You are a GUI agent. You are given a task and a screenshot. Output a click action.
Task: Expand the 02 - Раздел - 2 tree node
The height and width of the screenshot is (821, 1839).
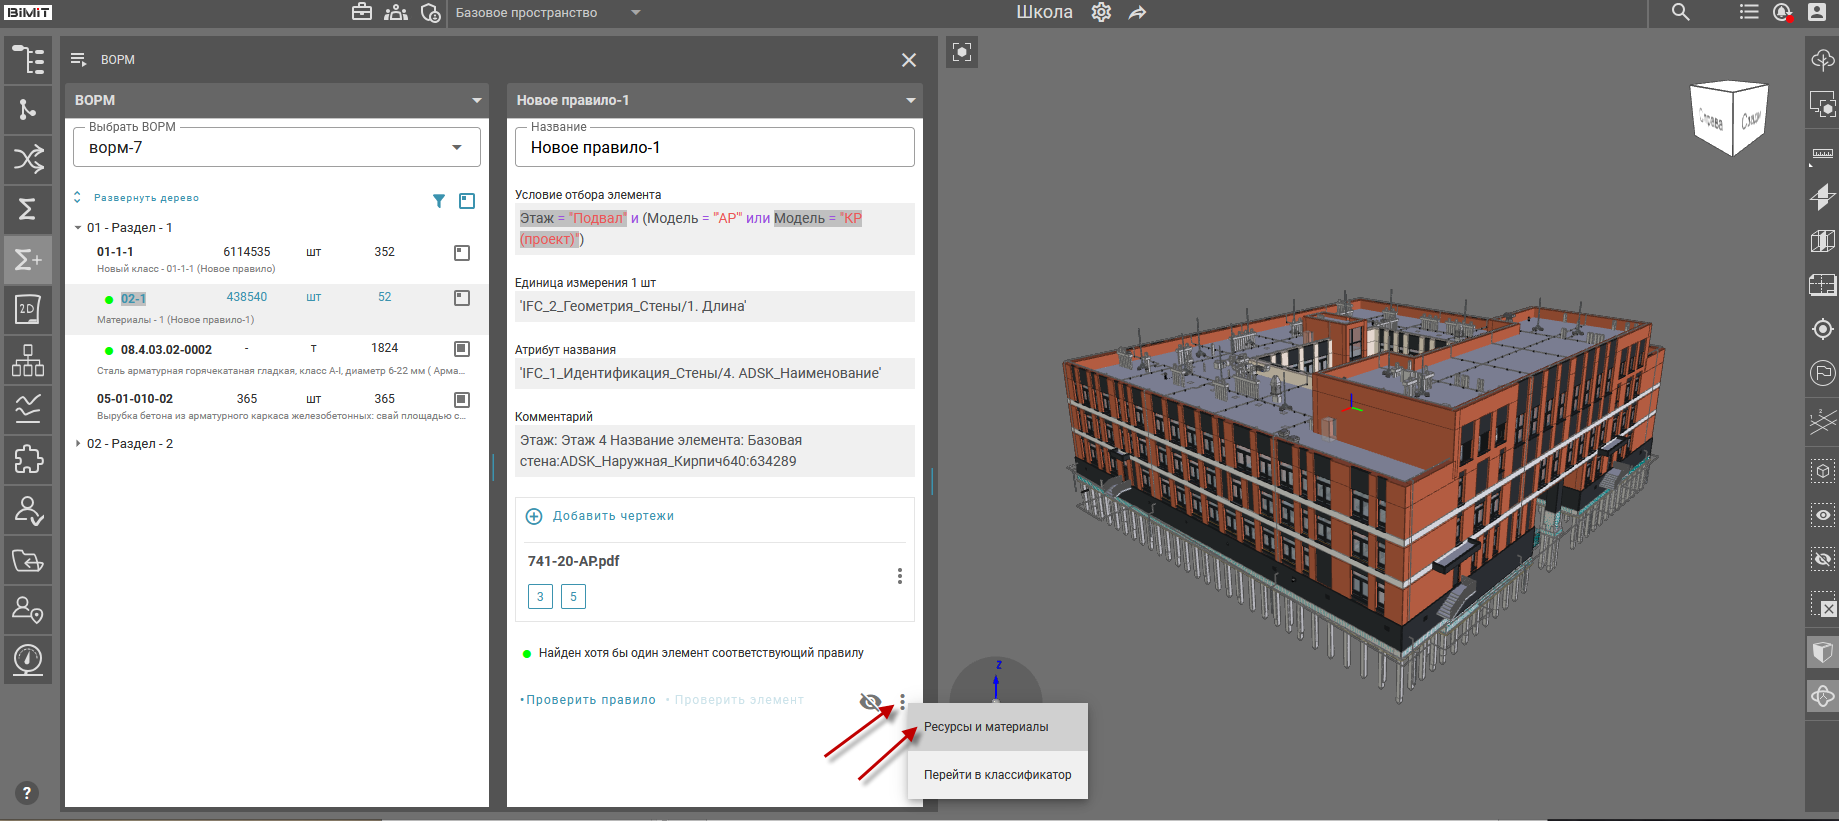click(x=79, y=443)
